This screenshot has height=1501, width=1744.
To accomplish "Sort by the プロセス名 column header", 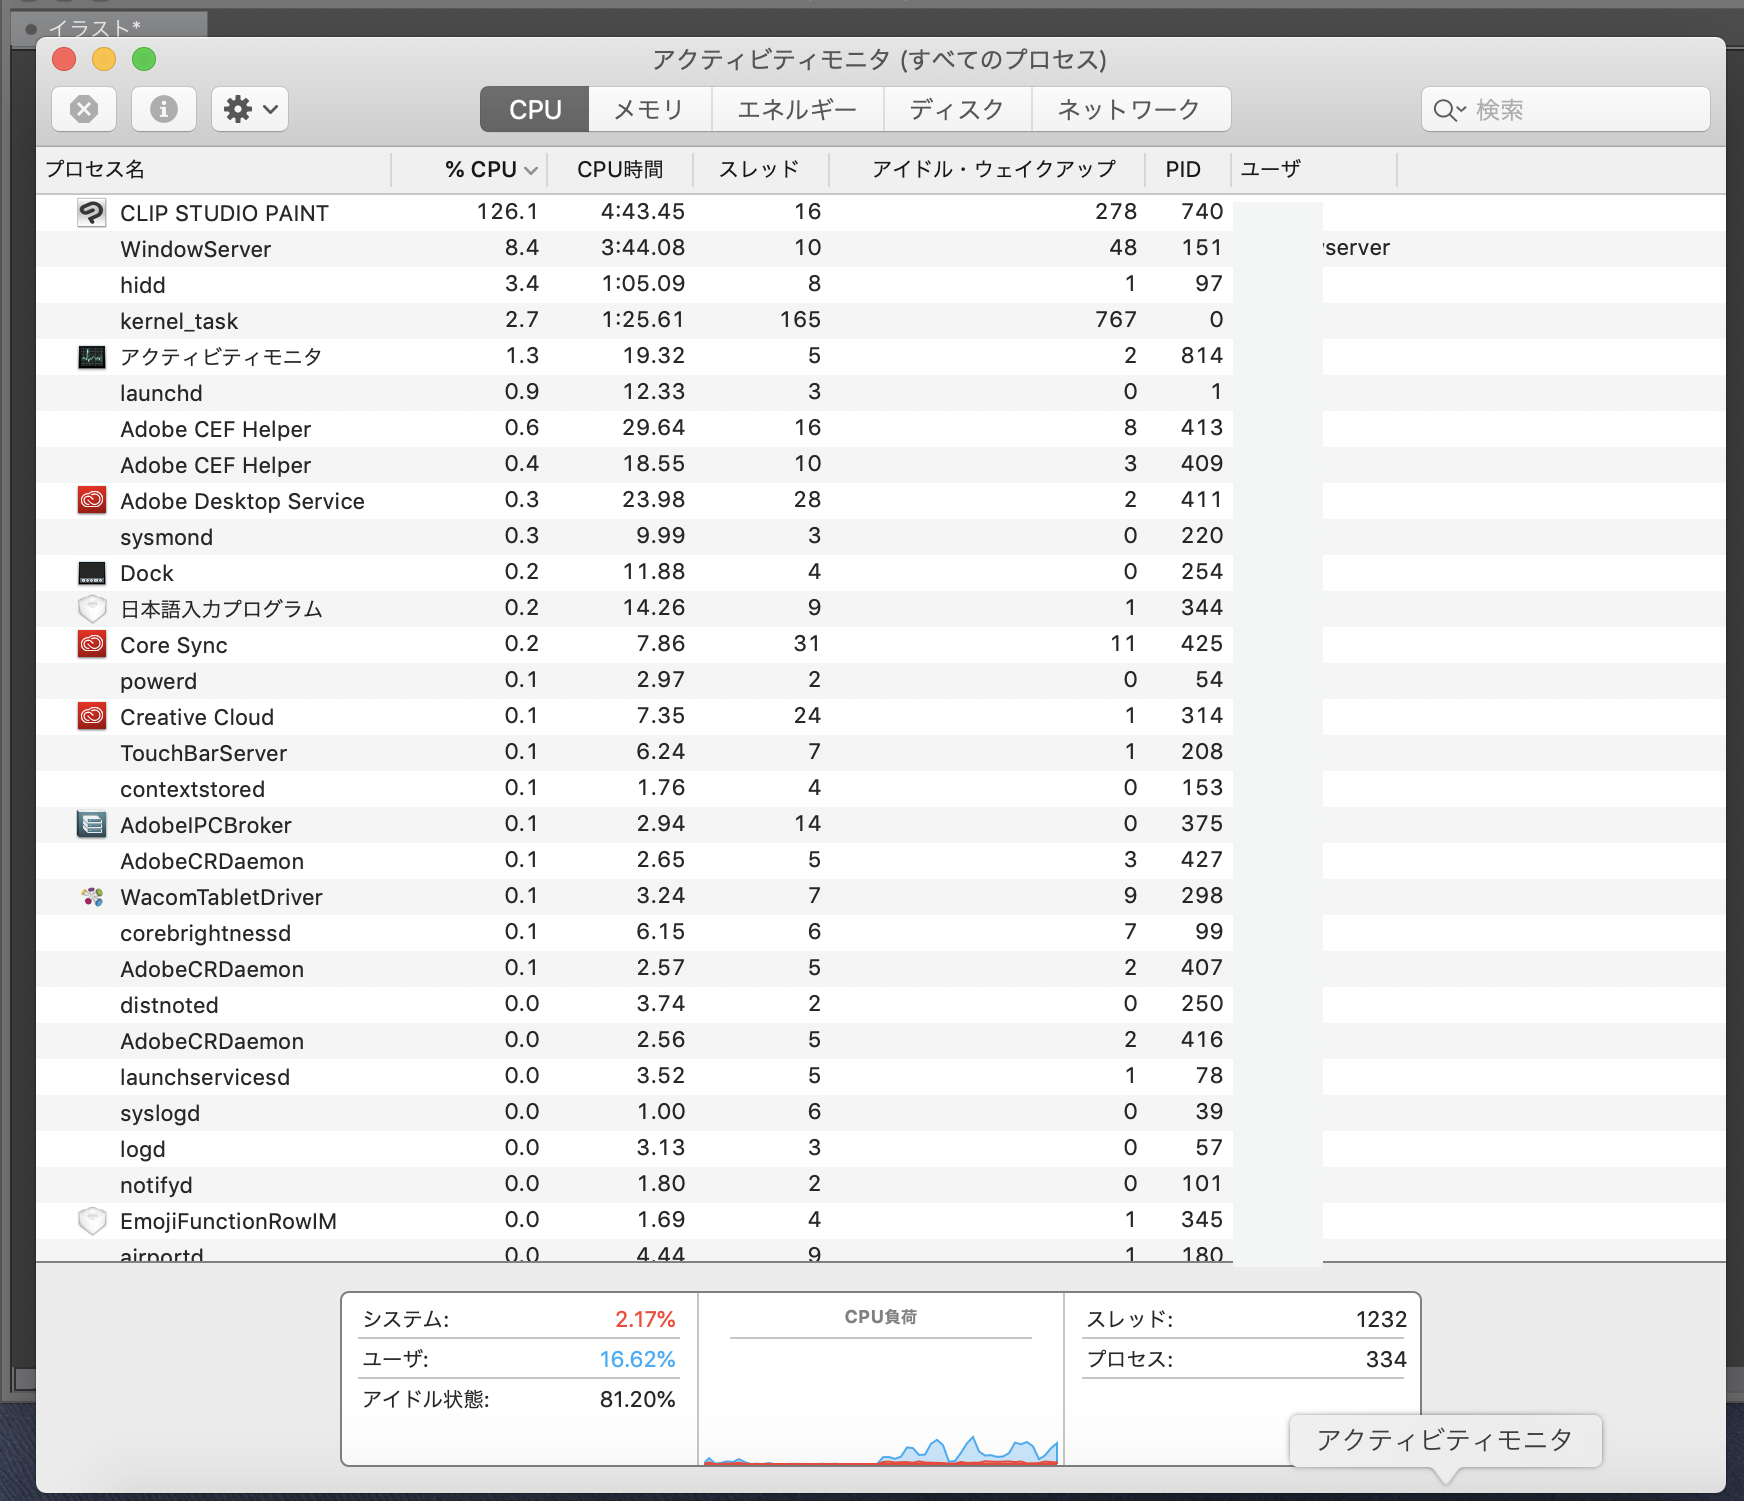I will 214,170.
